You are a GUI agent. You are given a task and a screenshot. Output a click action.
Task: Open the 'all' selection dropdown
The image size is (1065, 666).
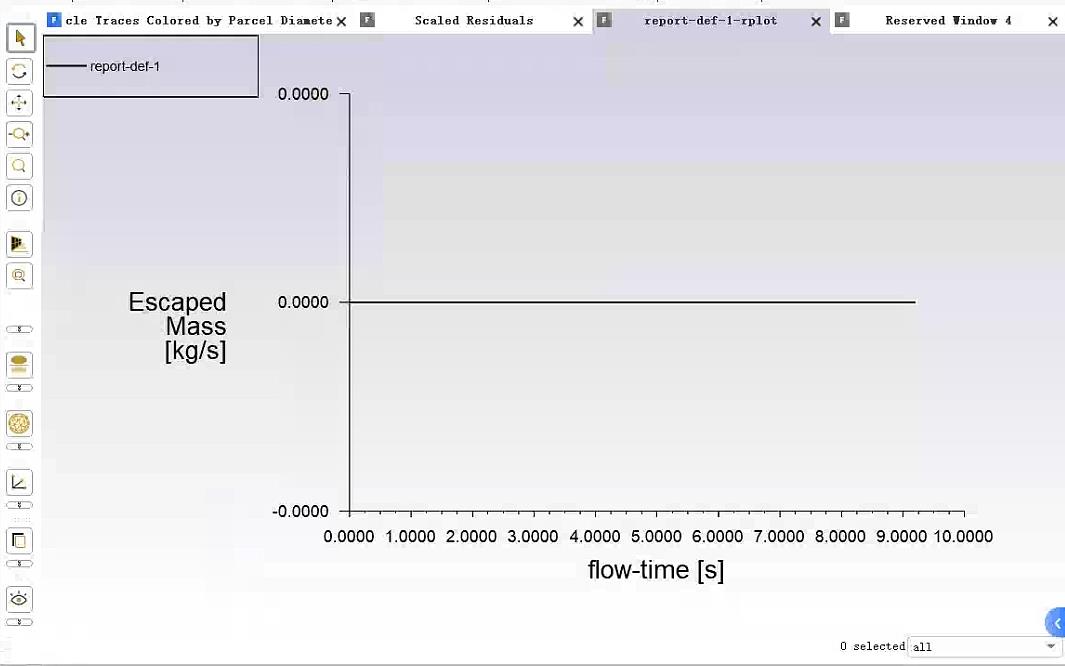pos(983,647)
